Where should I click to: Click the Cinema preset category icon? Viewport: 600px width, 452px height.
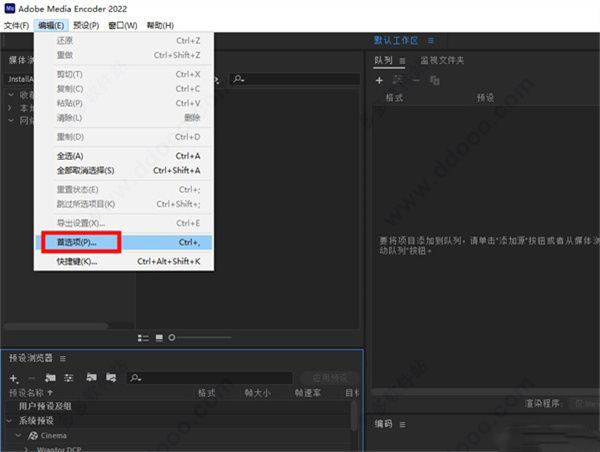(33, 436)
